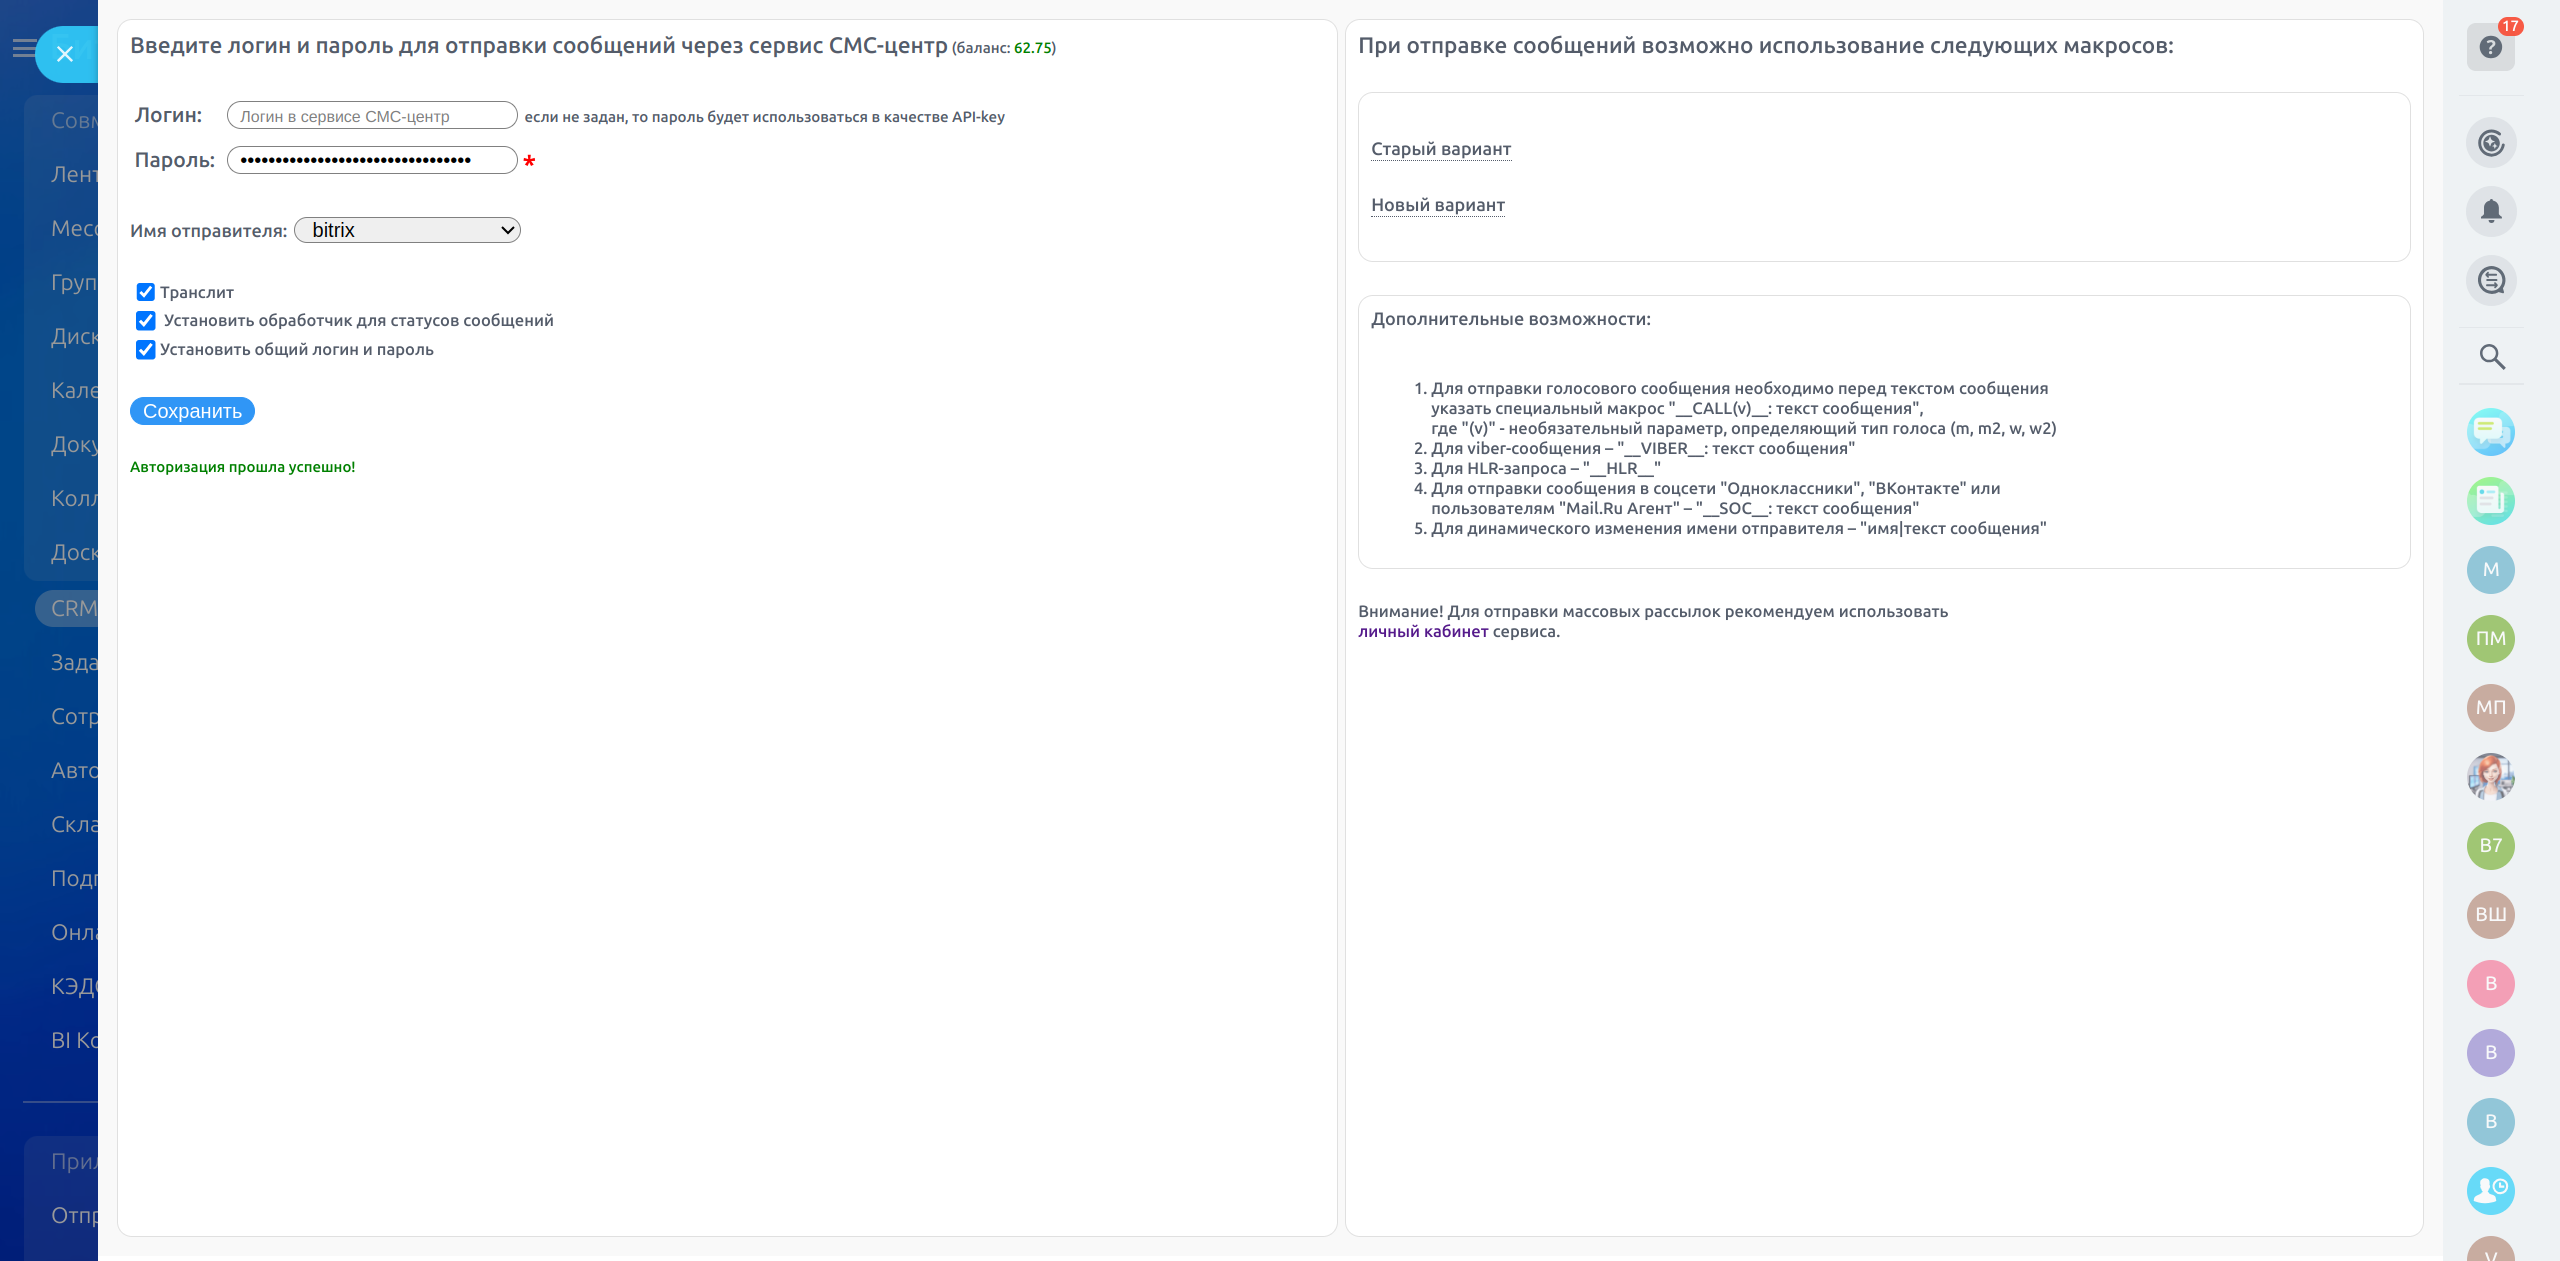Viewport: 2560px width, 1261px height.
Task: Open the green news feed icon
Action: coord(2490,501)
